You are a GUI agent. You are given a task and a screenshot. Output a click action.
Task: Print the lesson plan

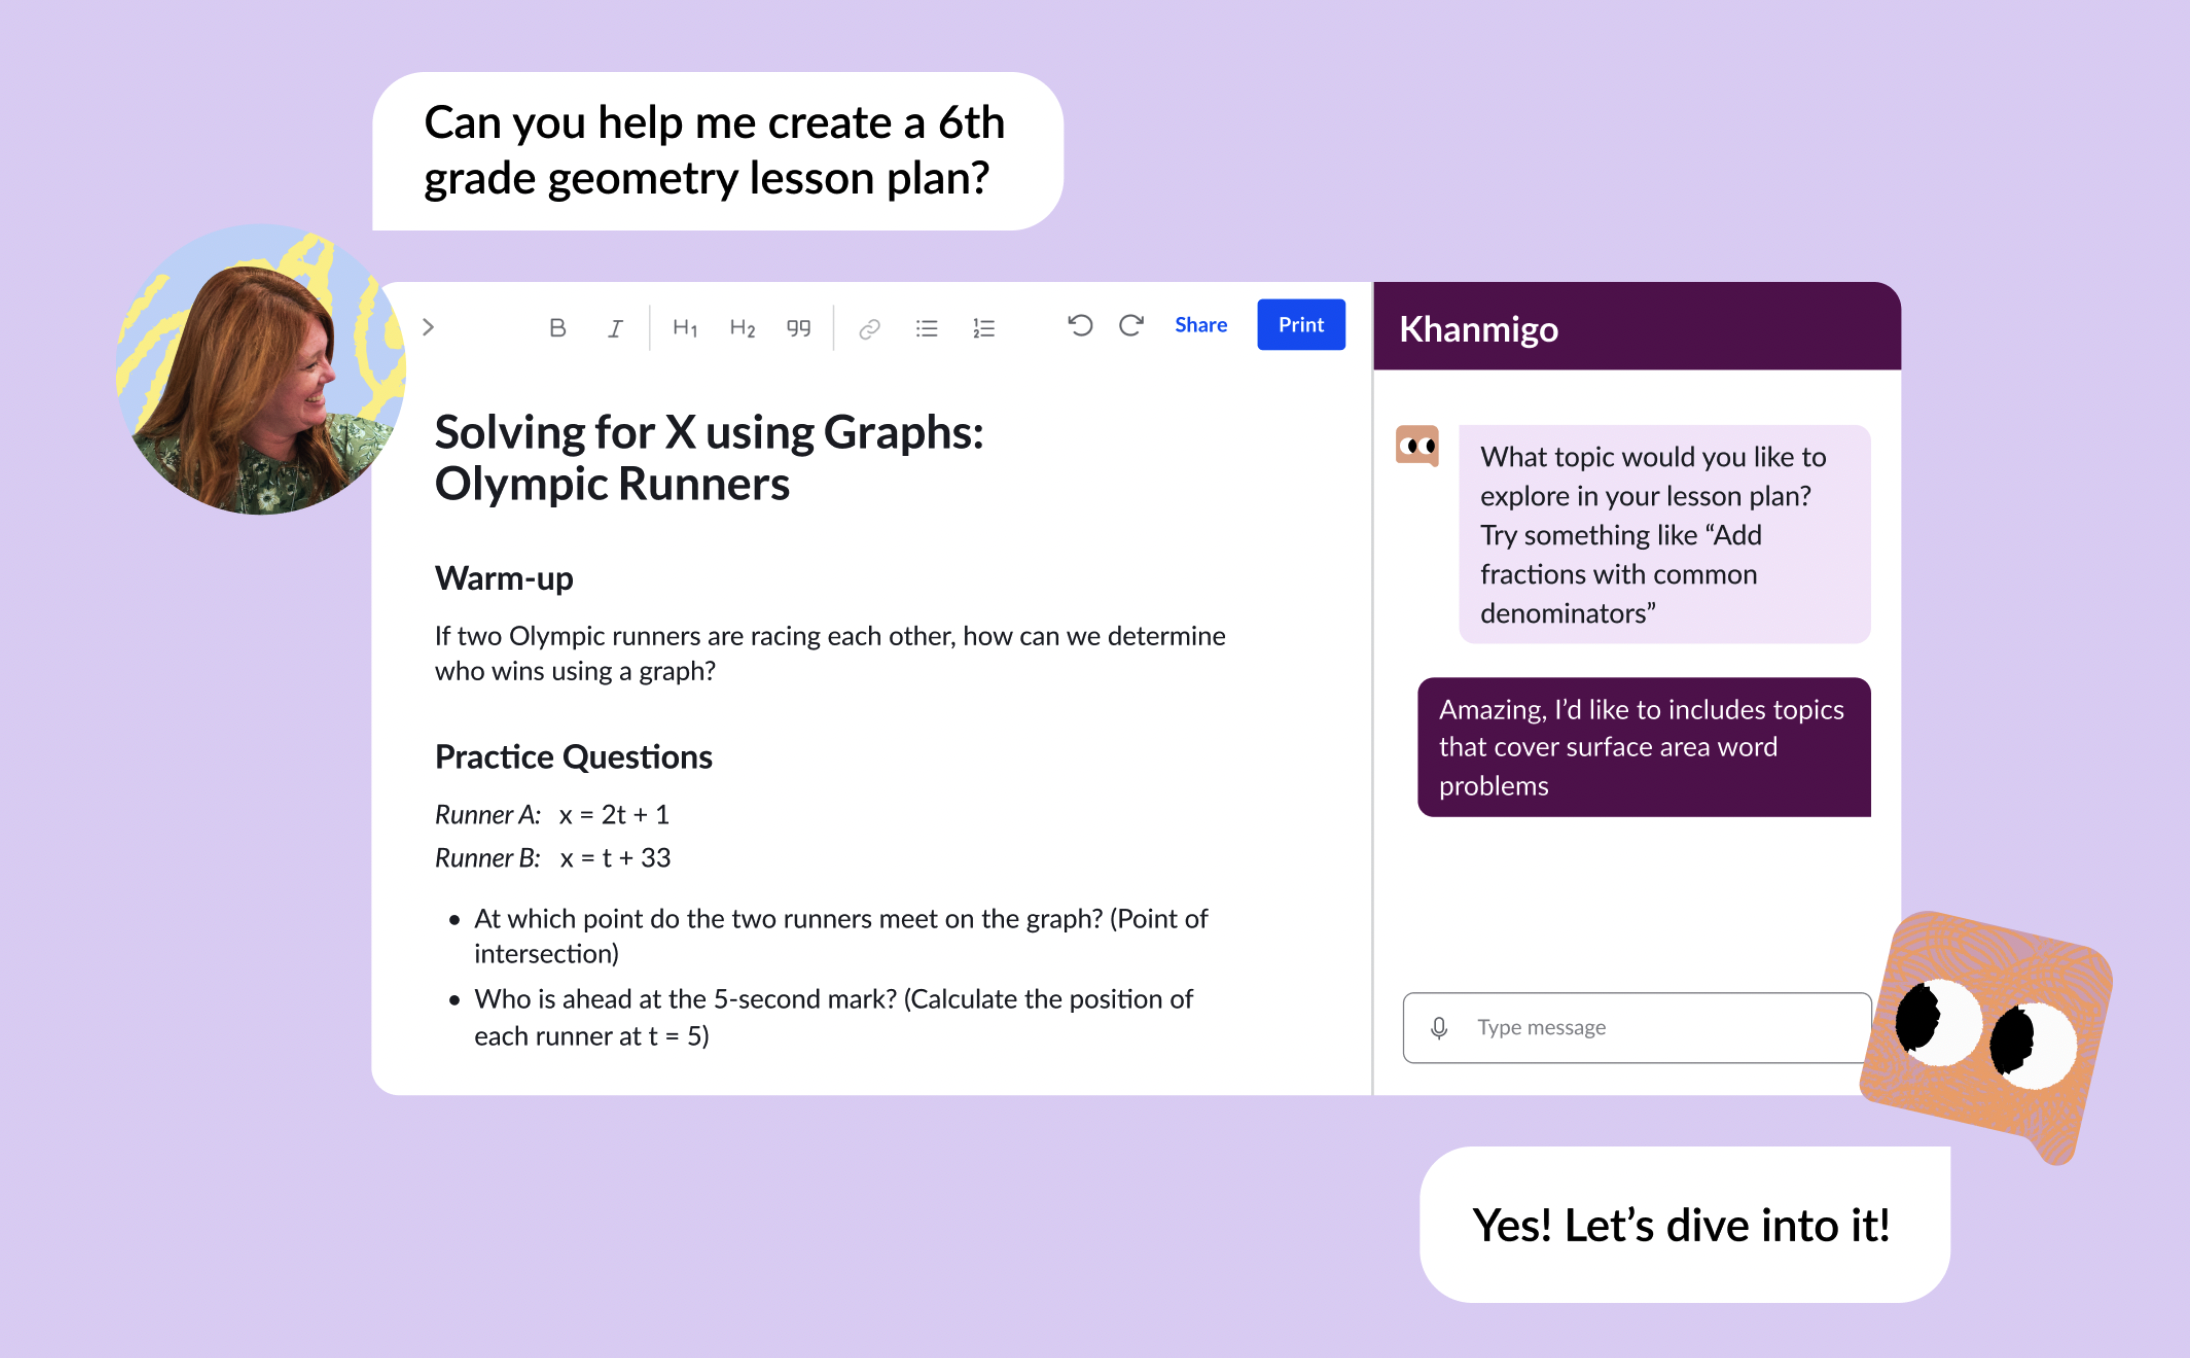tap(1300, 325)
